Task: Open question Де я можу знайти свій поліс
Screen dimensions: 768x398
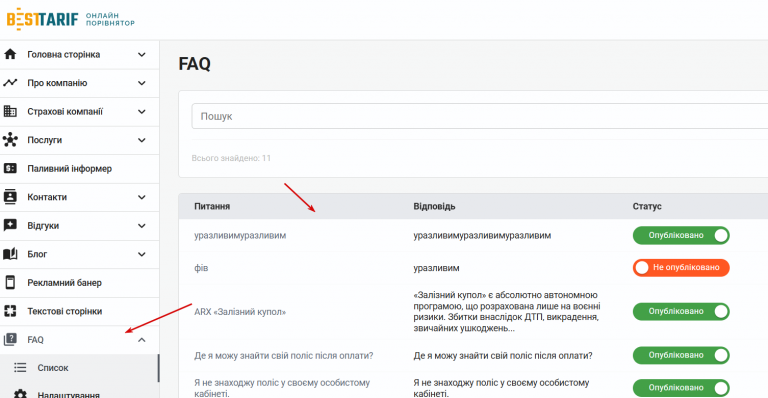Action: point(284,355)
